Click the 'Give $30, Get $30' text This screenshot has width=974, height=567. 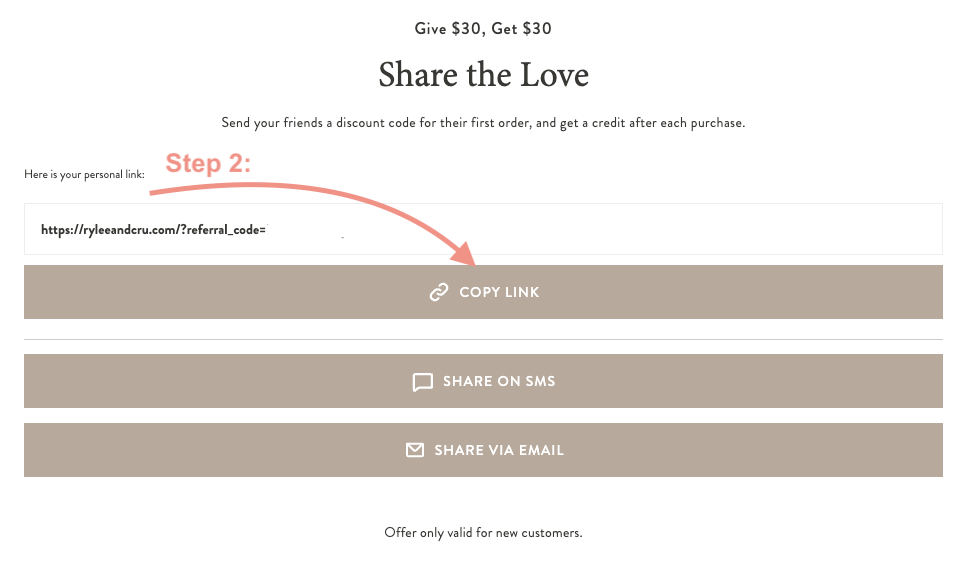point(483,29)
